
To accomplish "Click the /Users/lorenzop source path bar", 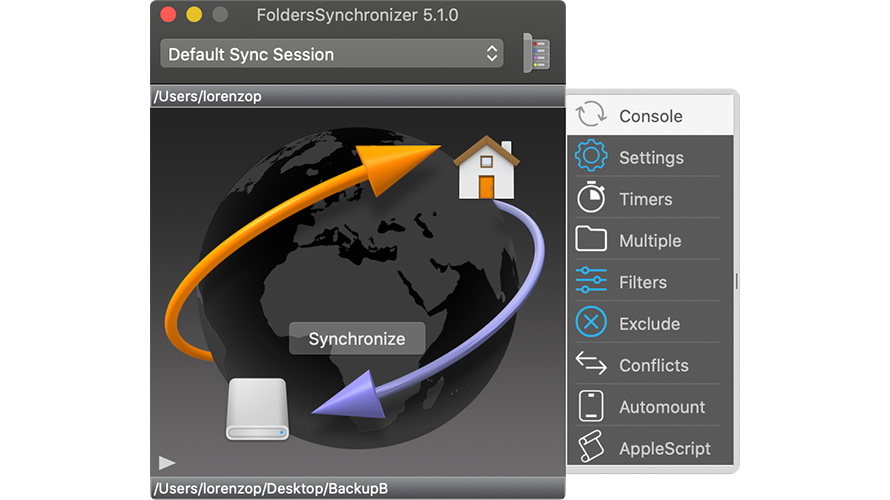I will click(358, 96).
